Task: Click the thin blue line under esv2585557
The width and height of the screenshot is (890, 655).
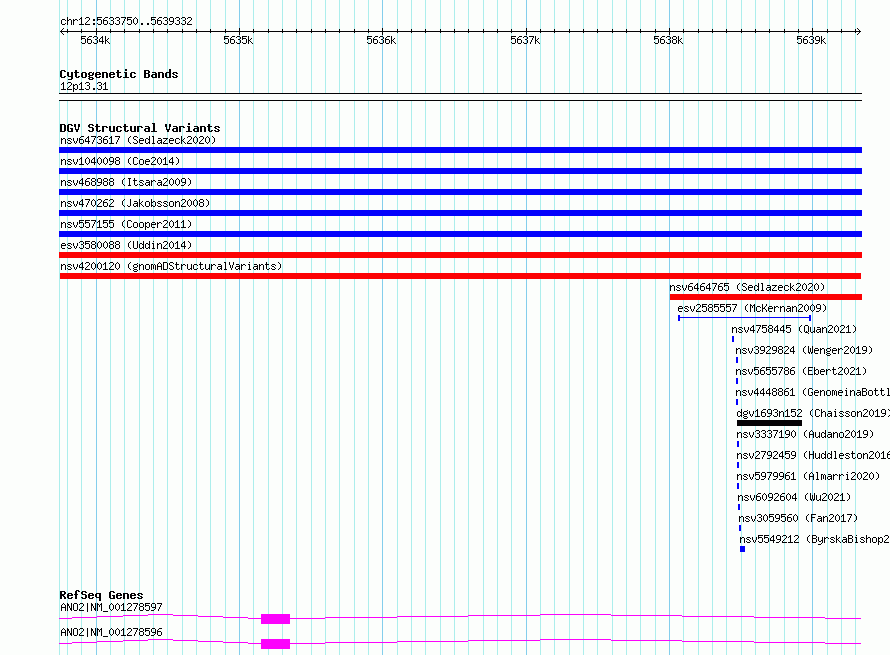Action: pyautogui.click(x=745, y=318)
